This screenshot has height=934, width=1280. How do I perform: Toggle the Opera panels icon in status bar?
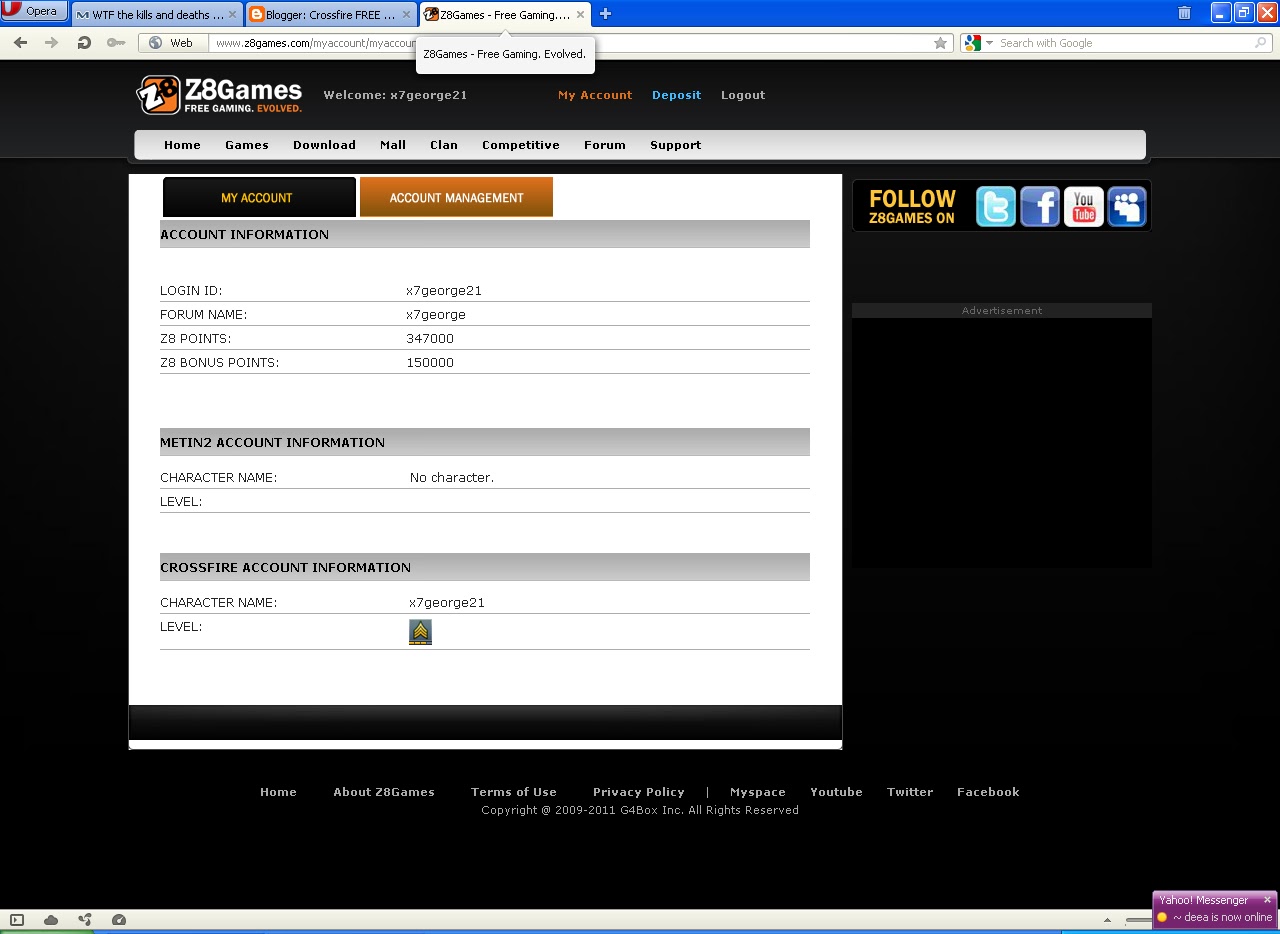(x=16, y=920)
